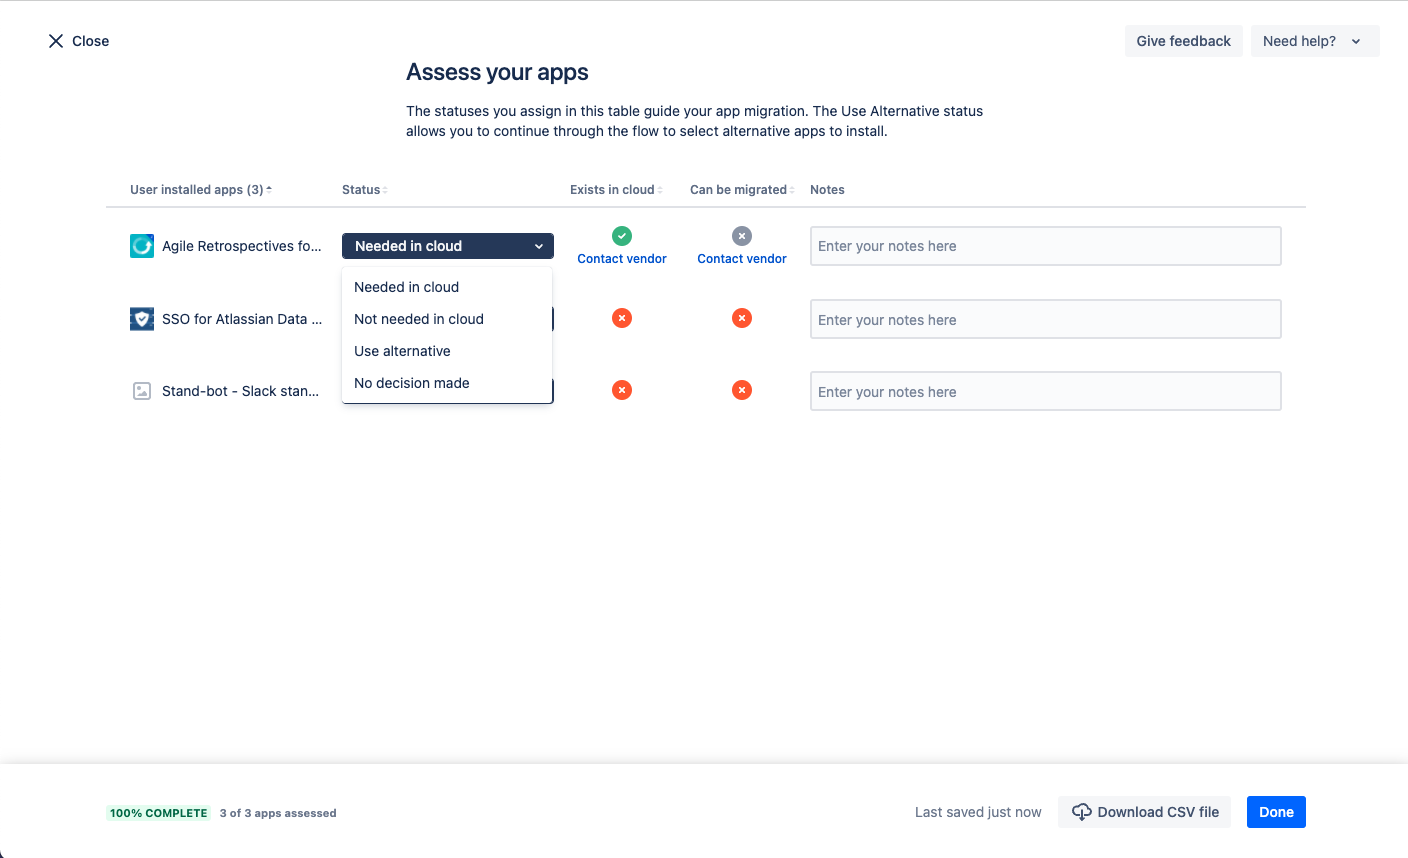
Task: Click grey unknown icon for Agile Retrospectives migration
Action: [x=742, y=236]
